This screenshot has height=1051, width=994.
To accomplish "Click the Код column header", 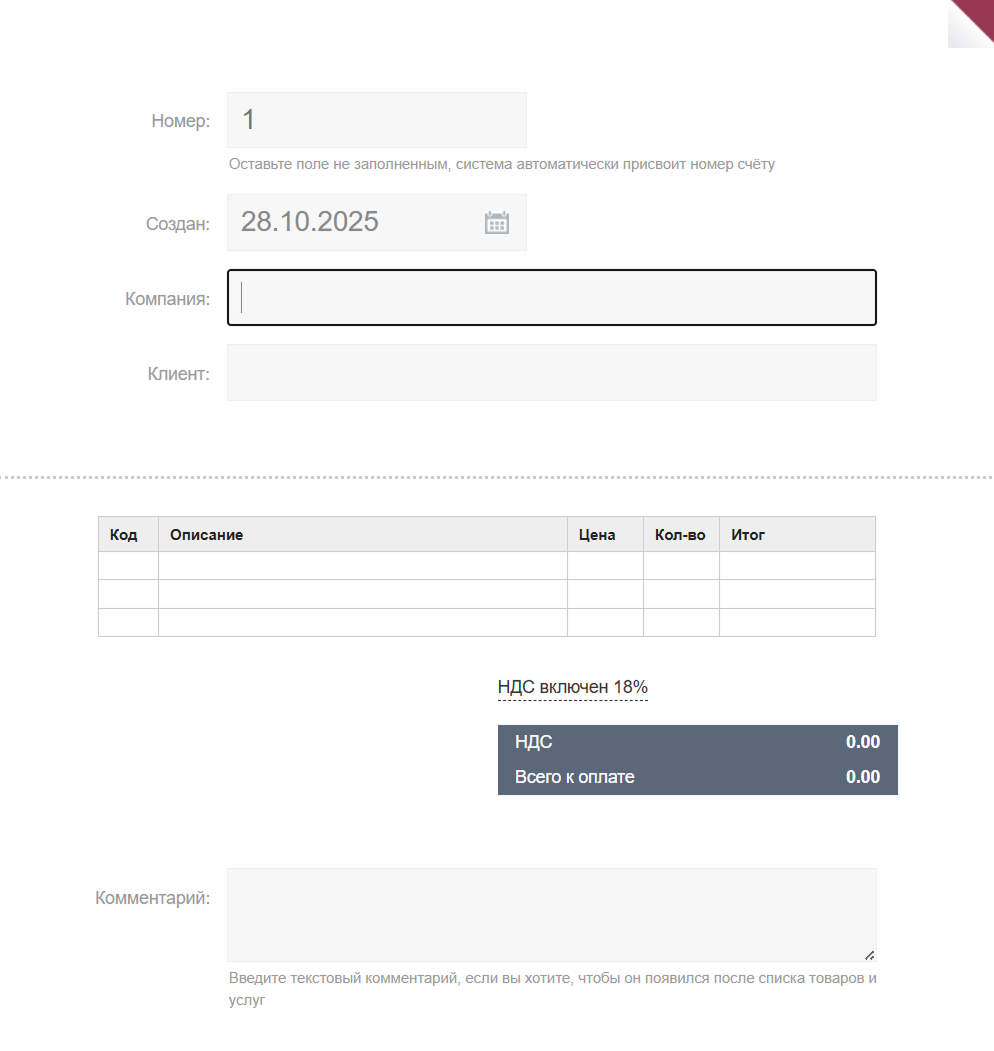I will tap(124, 535).
